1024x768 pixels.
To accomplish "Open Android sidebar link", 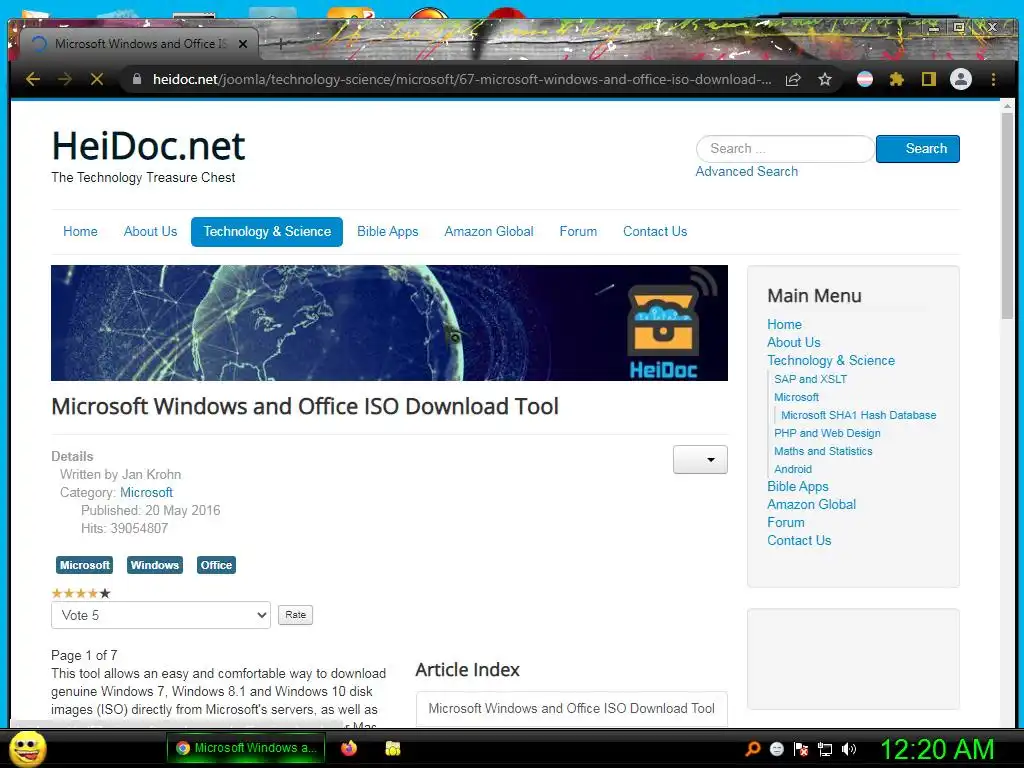I will tap(793, 469).
